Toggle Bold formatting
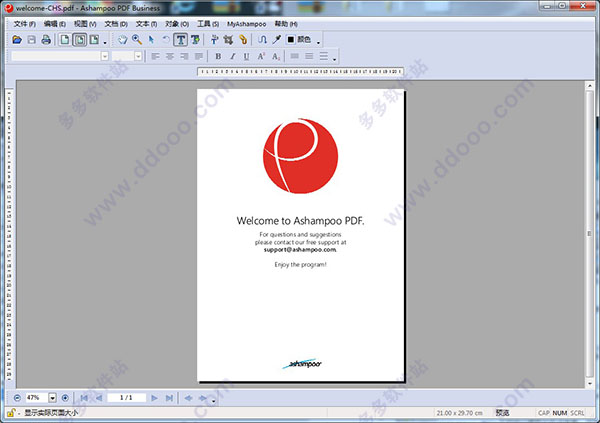The image size is (600, 423). [x=218, y=56]
